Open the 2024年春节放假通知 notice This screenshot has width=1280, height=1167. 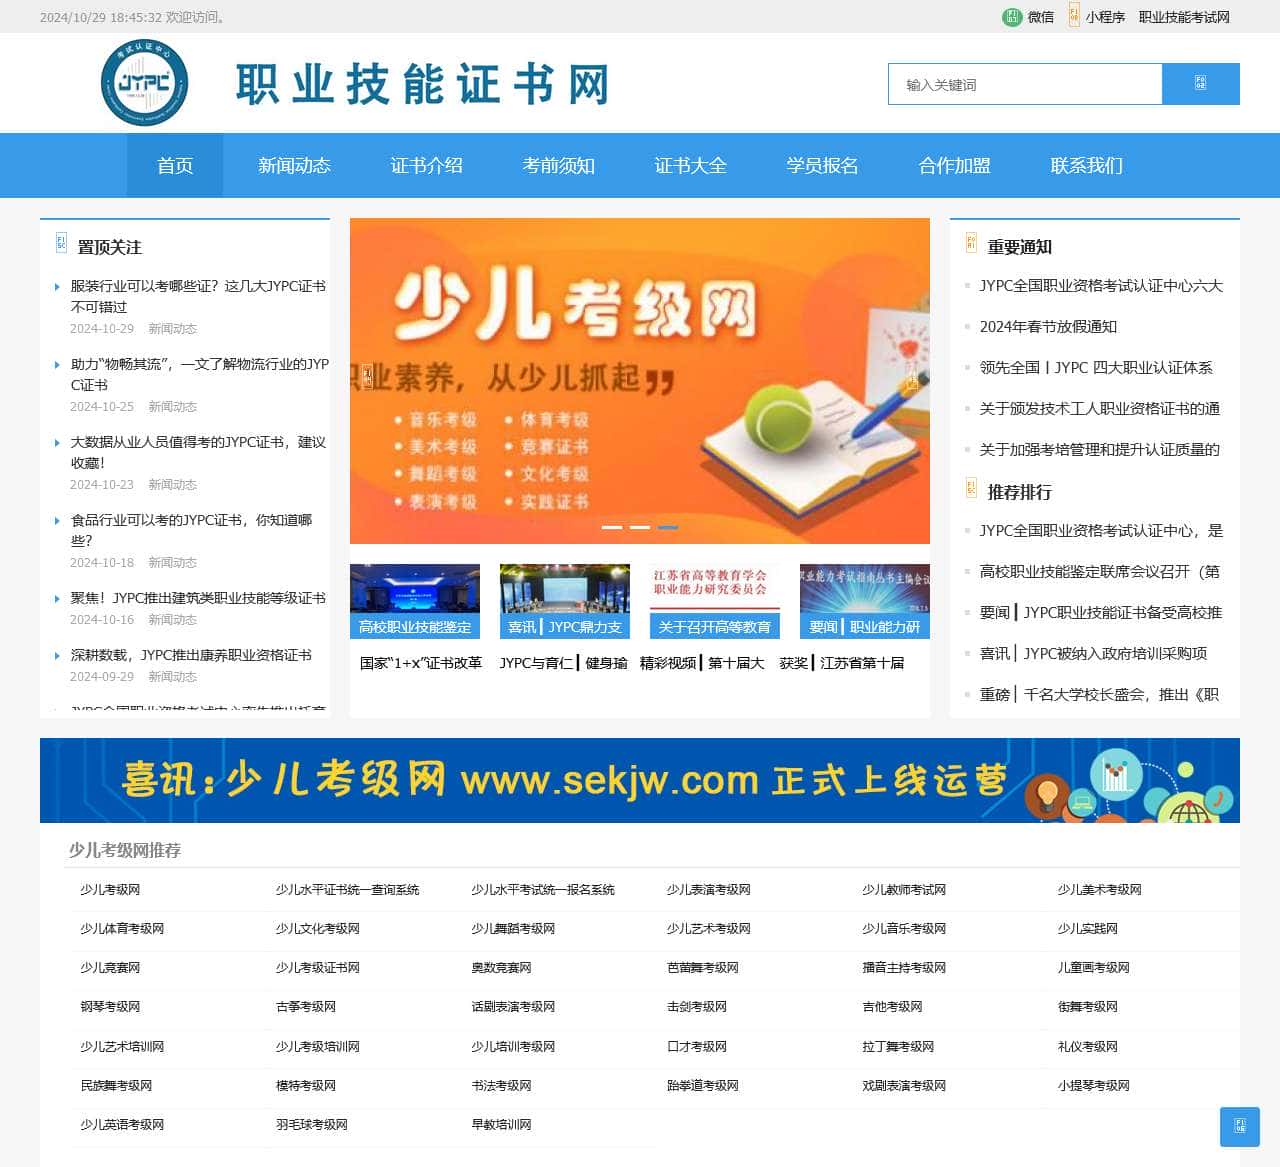click(x=1048, y=327)
